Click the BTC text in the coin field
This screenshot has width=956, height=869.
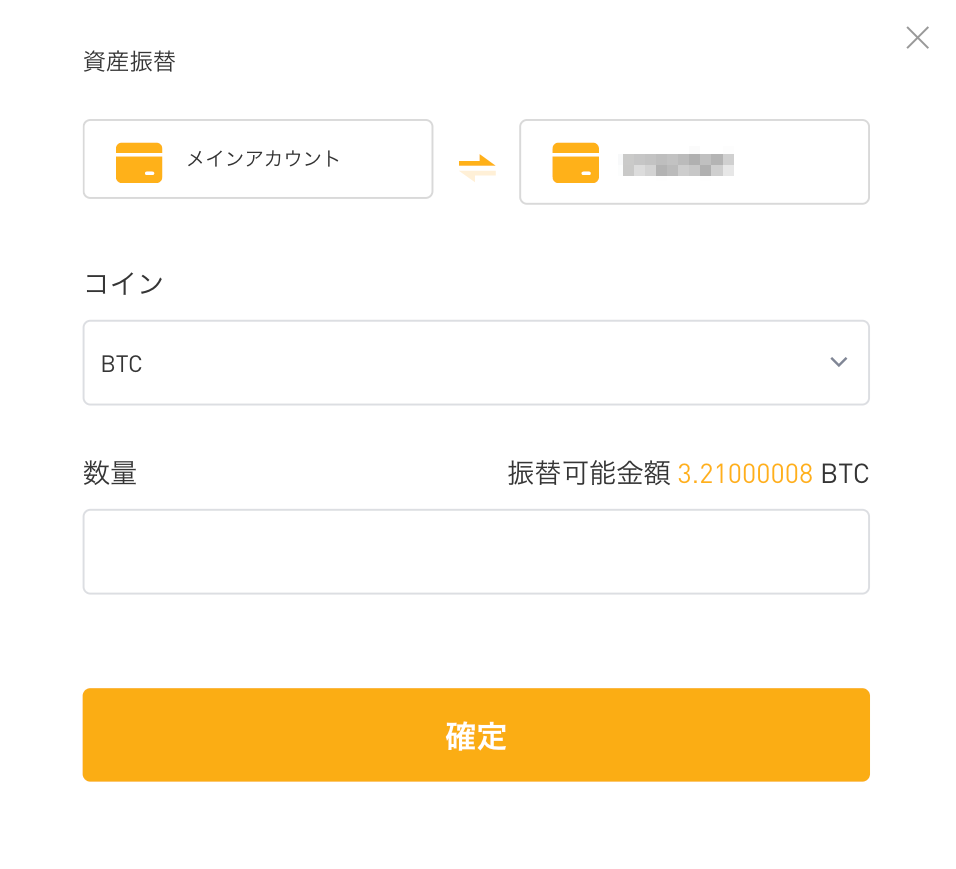[x=121, y=364]
